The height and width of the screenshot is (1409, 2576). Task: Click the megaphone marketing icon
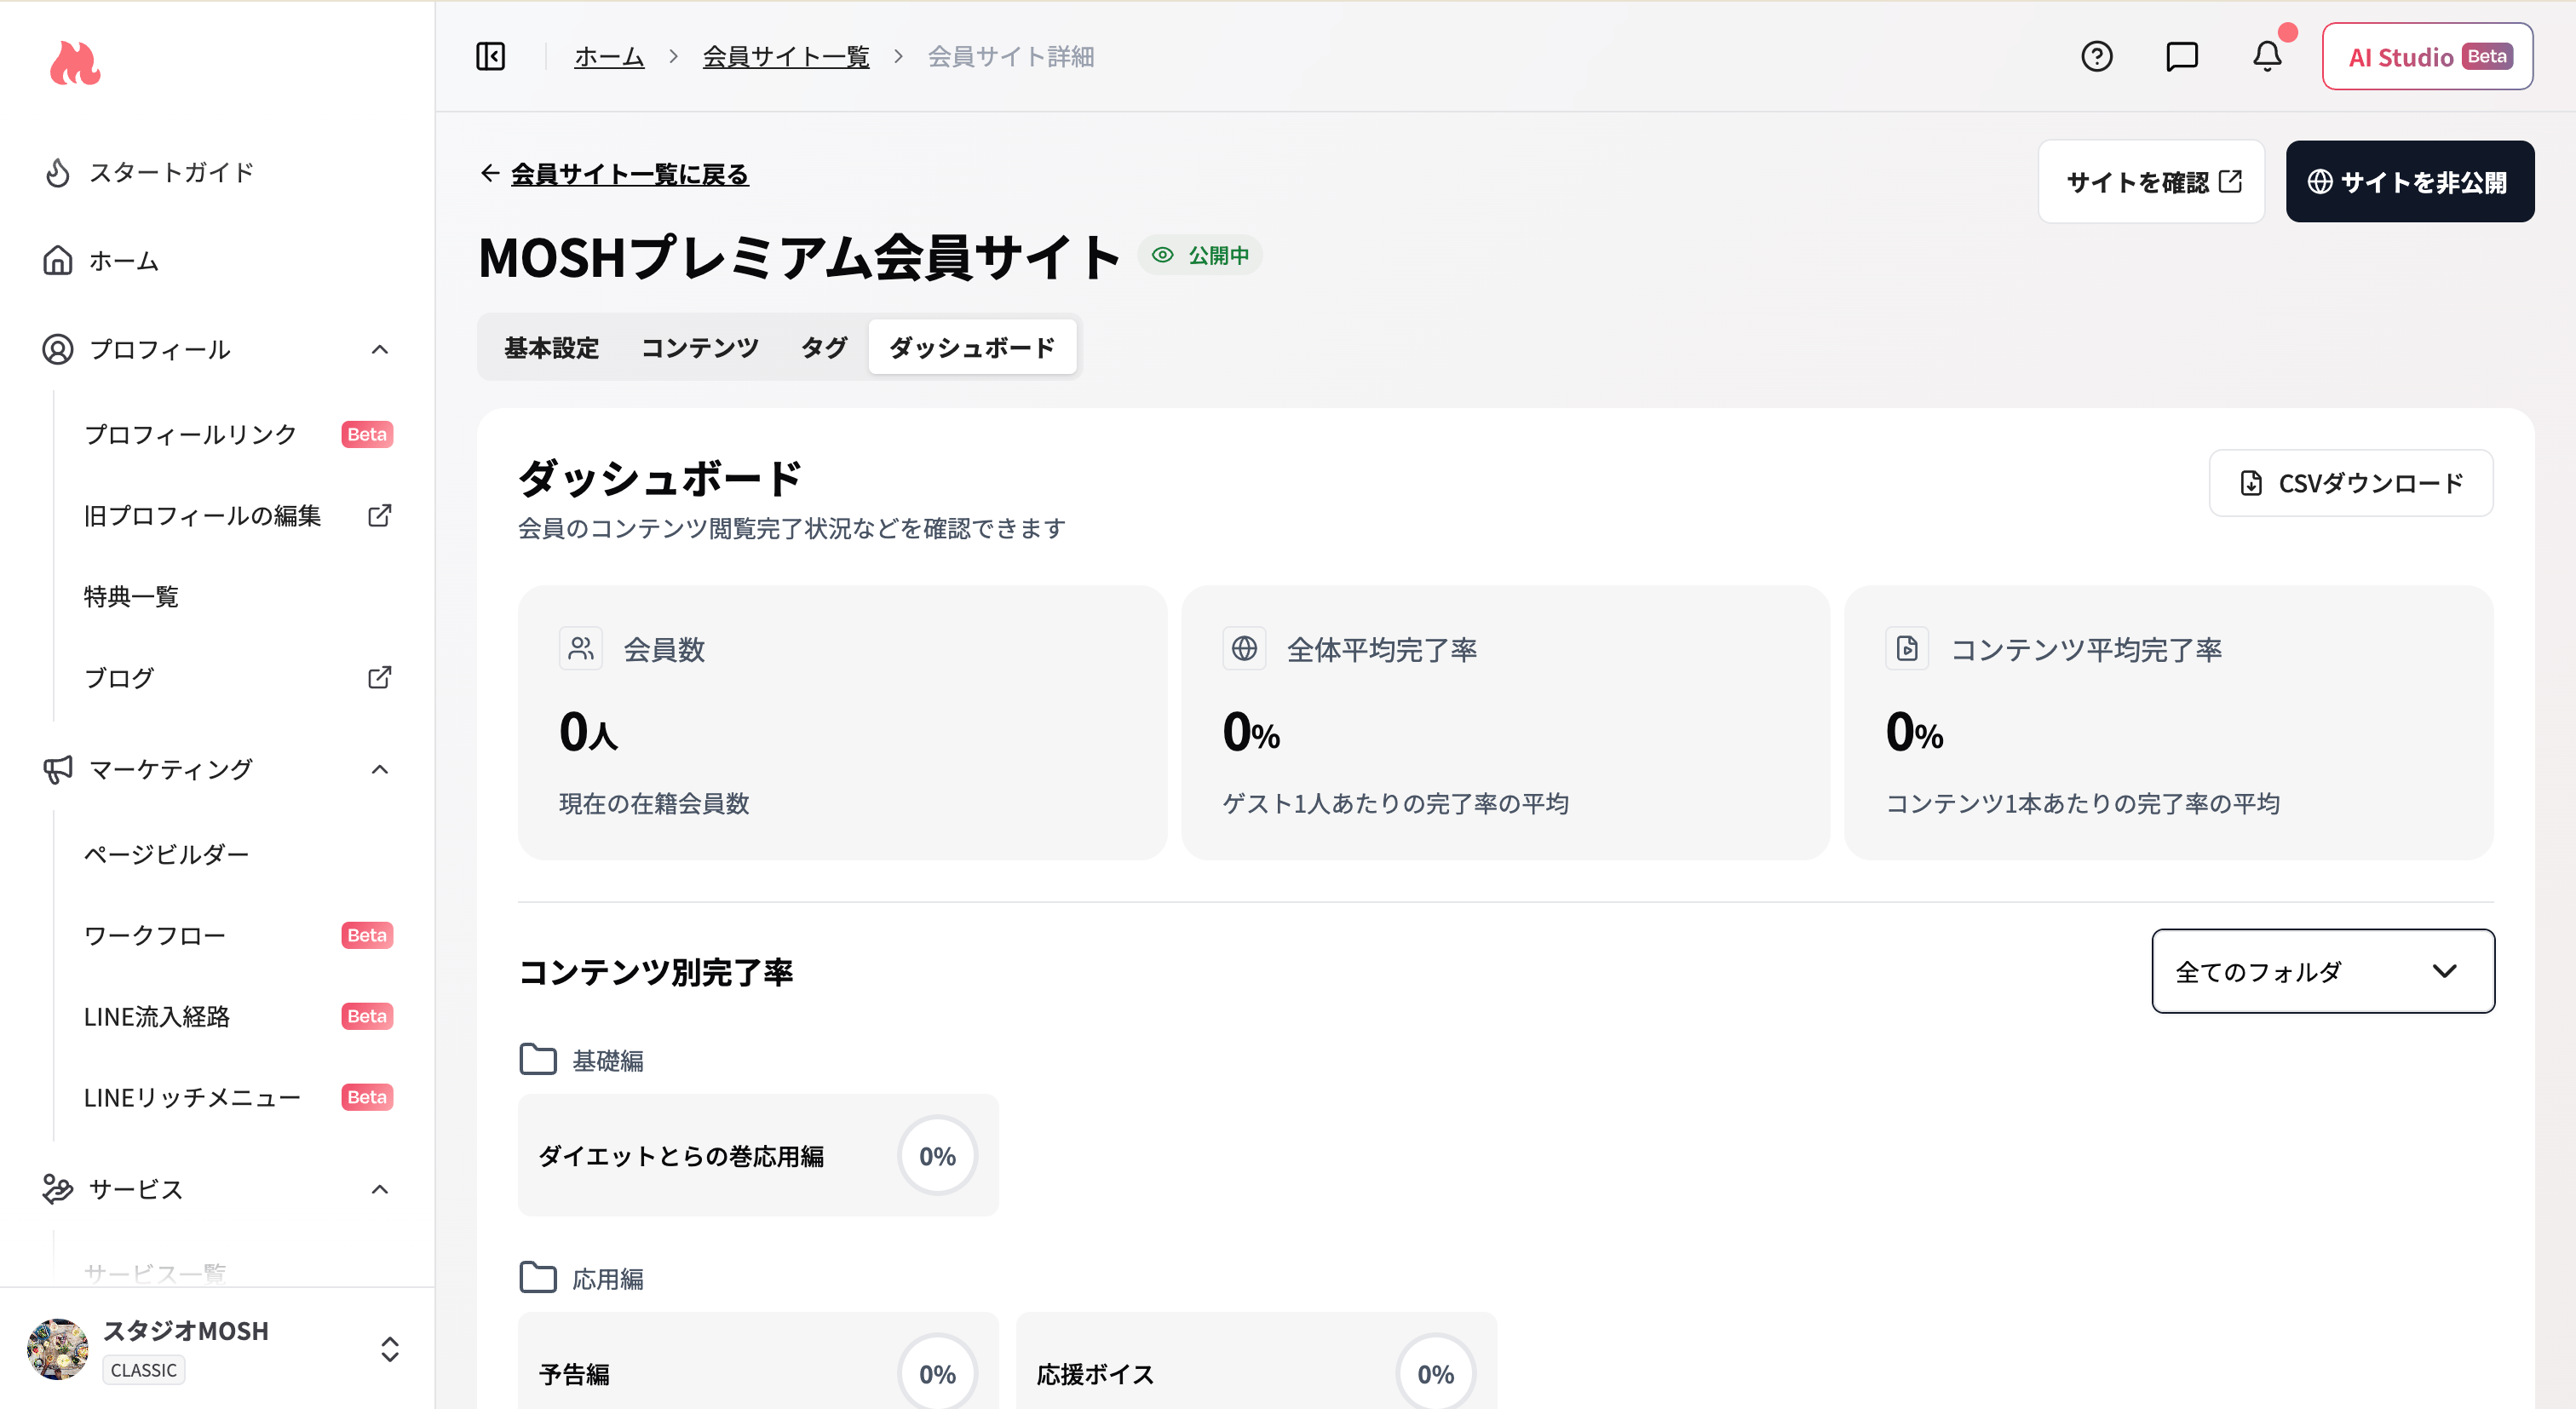[x=58, y=769]
